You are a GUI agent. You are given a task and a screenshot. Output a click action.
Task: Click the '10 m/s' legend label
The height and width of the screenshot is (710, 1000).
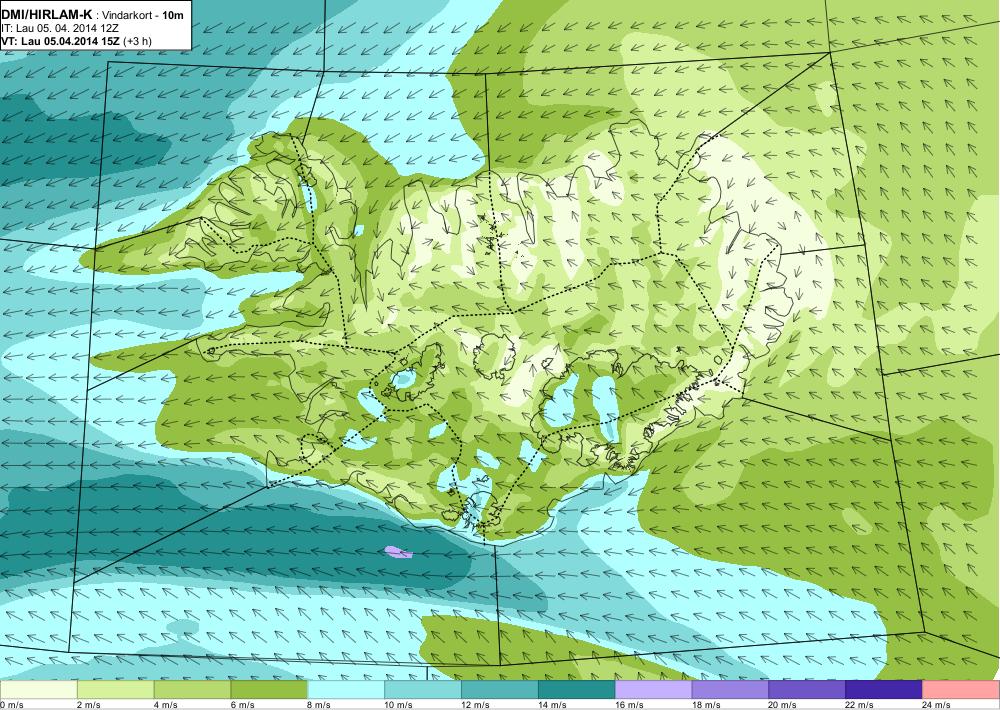[x=398, y=705]
